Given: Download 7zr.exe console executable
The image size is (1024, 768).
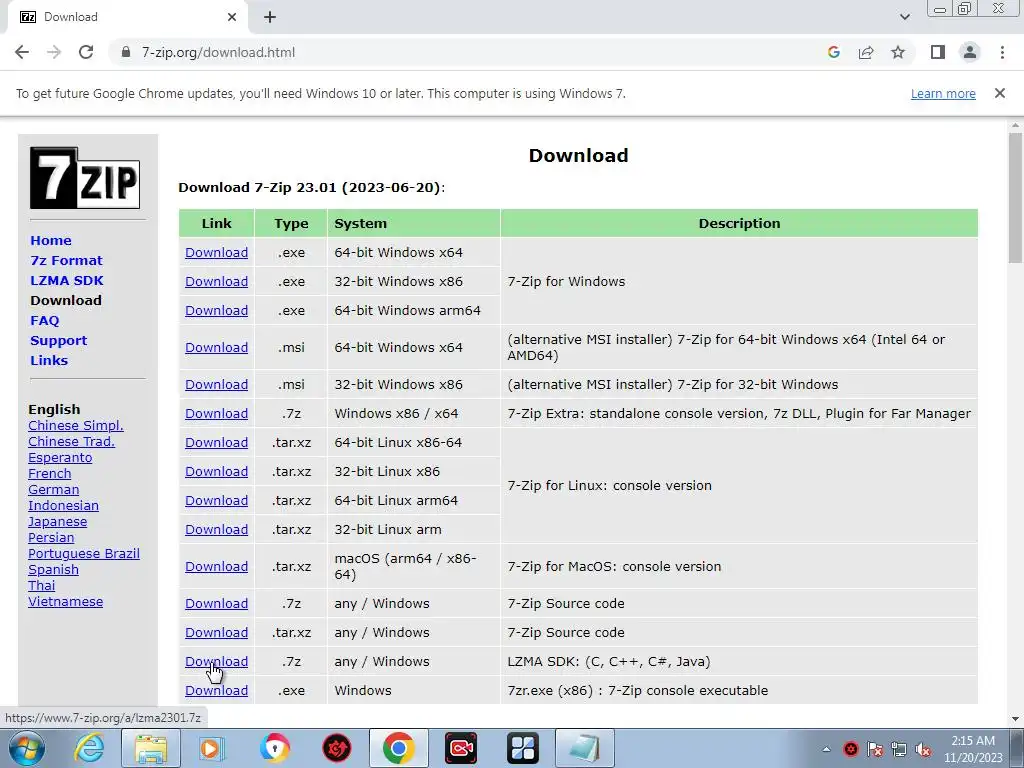Looking at the screenshot, I should (216, 691).
